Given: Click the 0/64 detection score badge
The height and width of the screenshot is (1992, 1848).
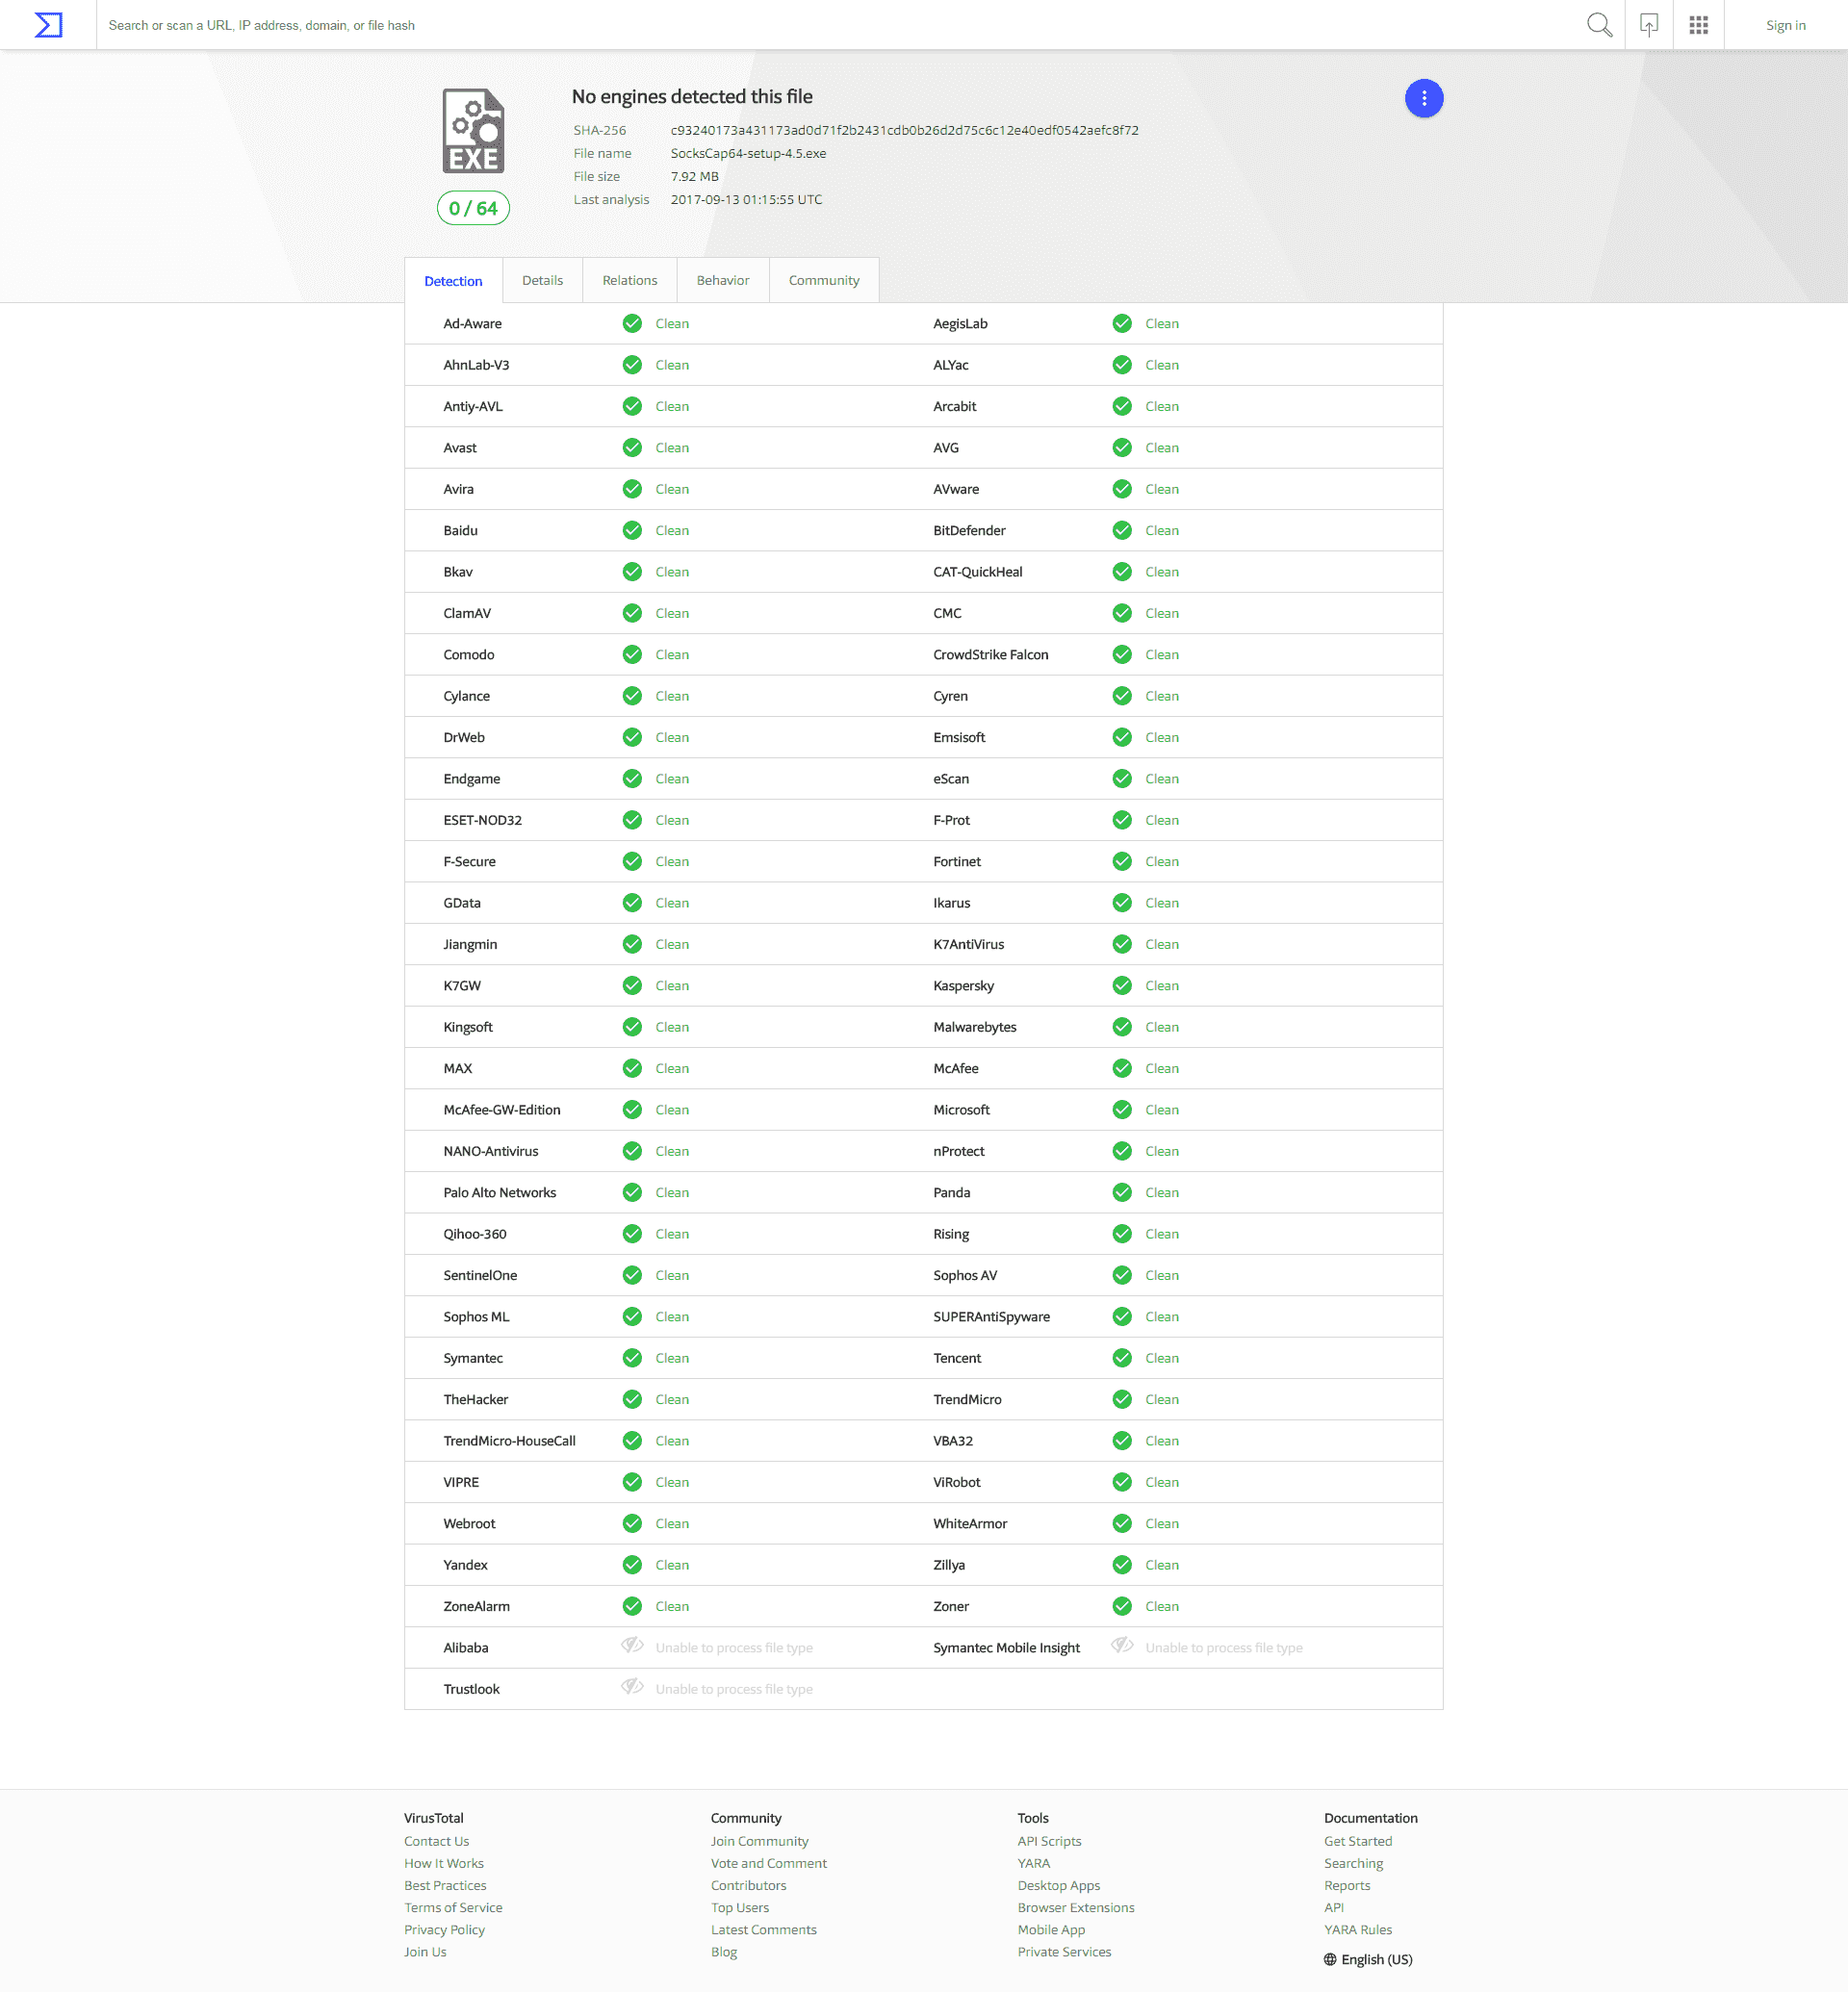Looking at the screenshot, I should [x=473, y=208].
